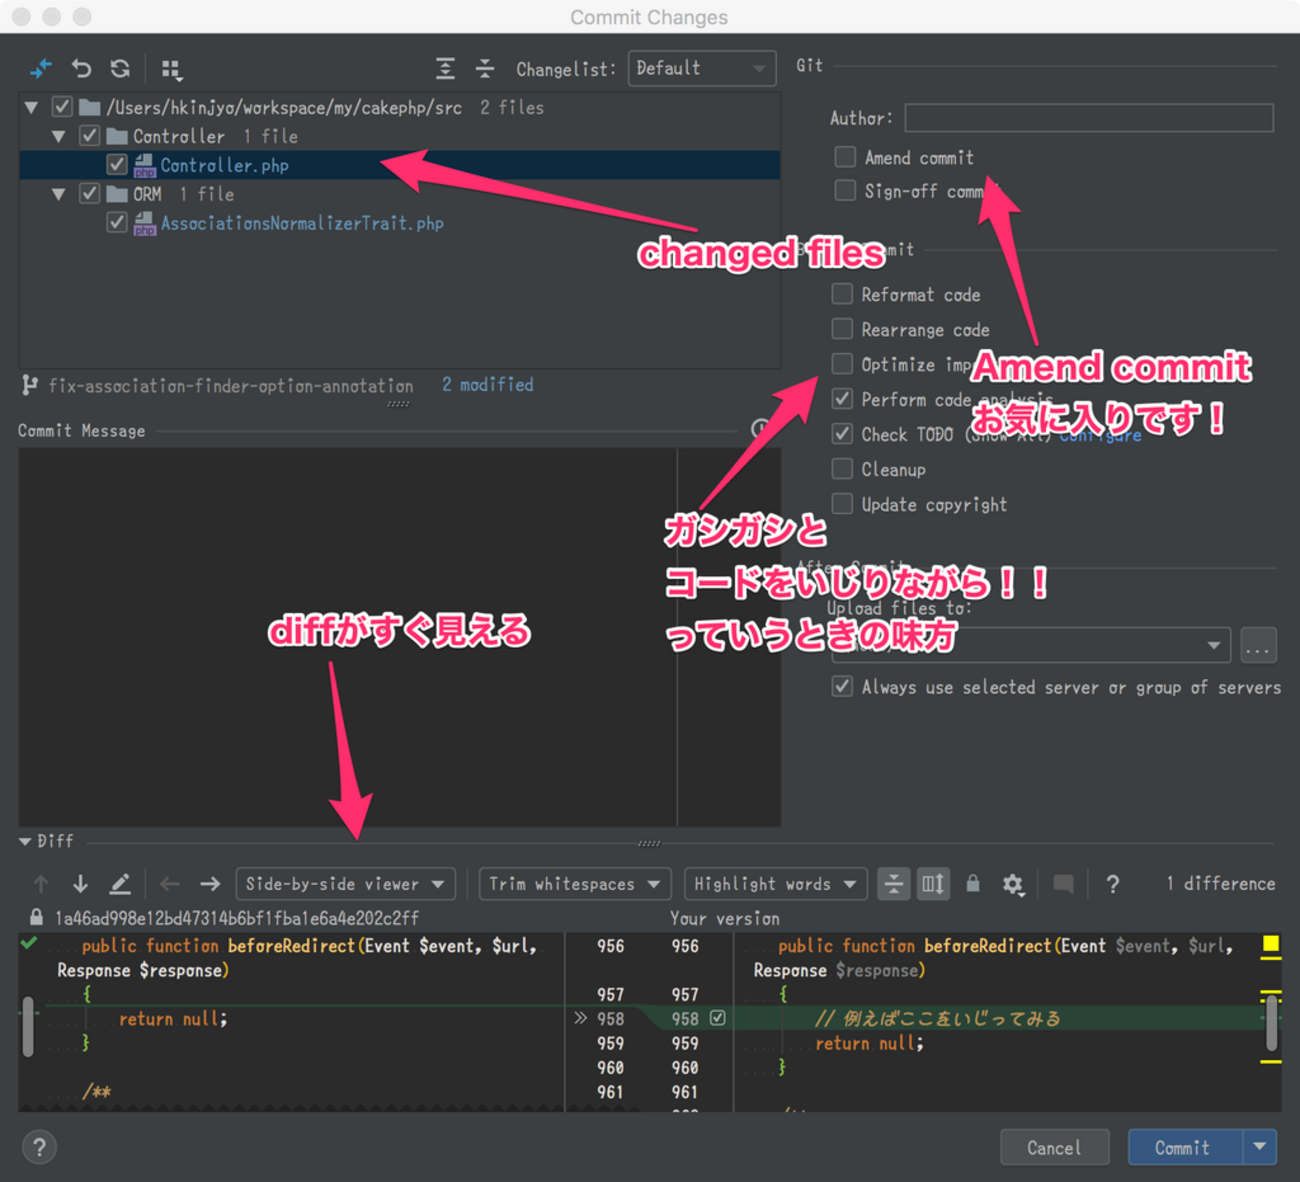Click the Collapse all icon
The image size is (1300, 1182).
485,68
